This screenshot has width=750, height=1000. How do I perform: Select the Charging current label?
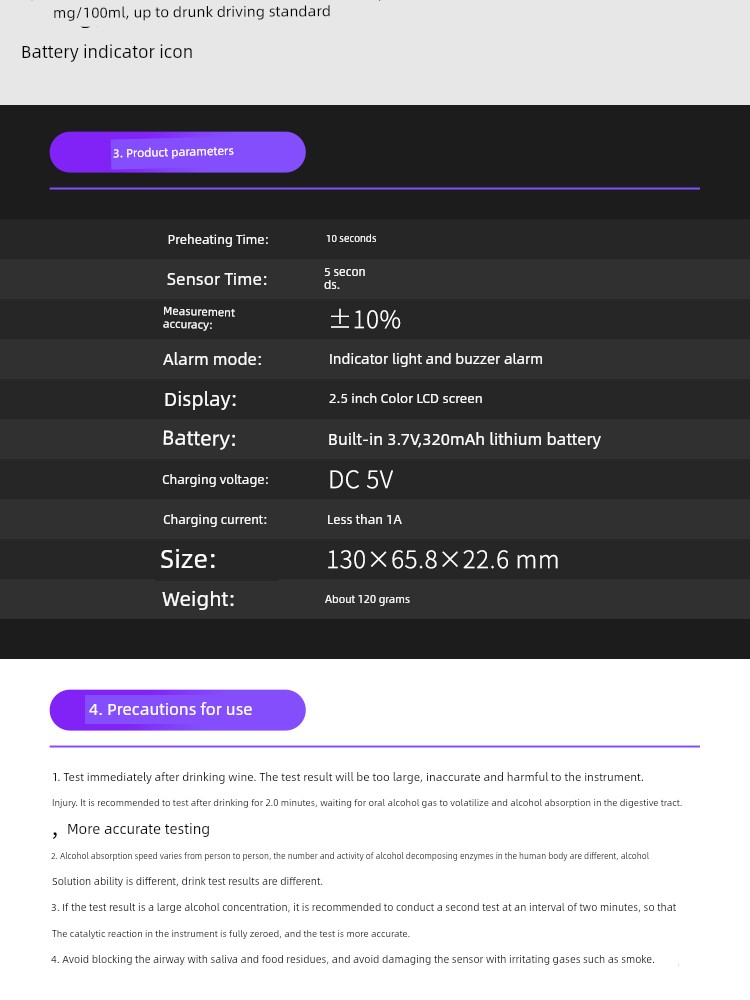point(215,520)
